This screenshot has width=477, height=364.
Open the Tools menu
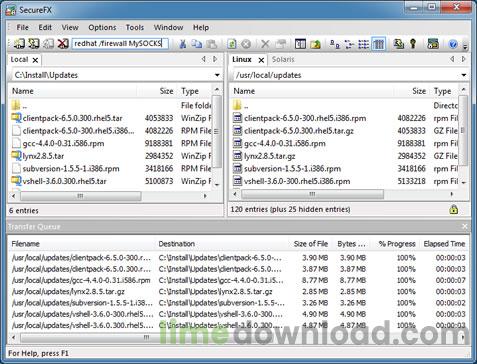point(135,27)
